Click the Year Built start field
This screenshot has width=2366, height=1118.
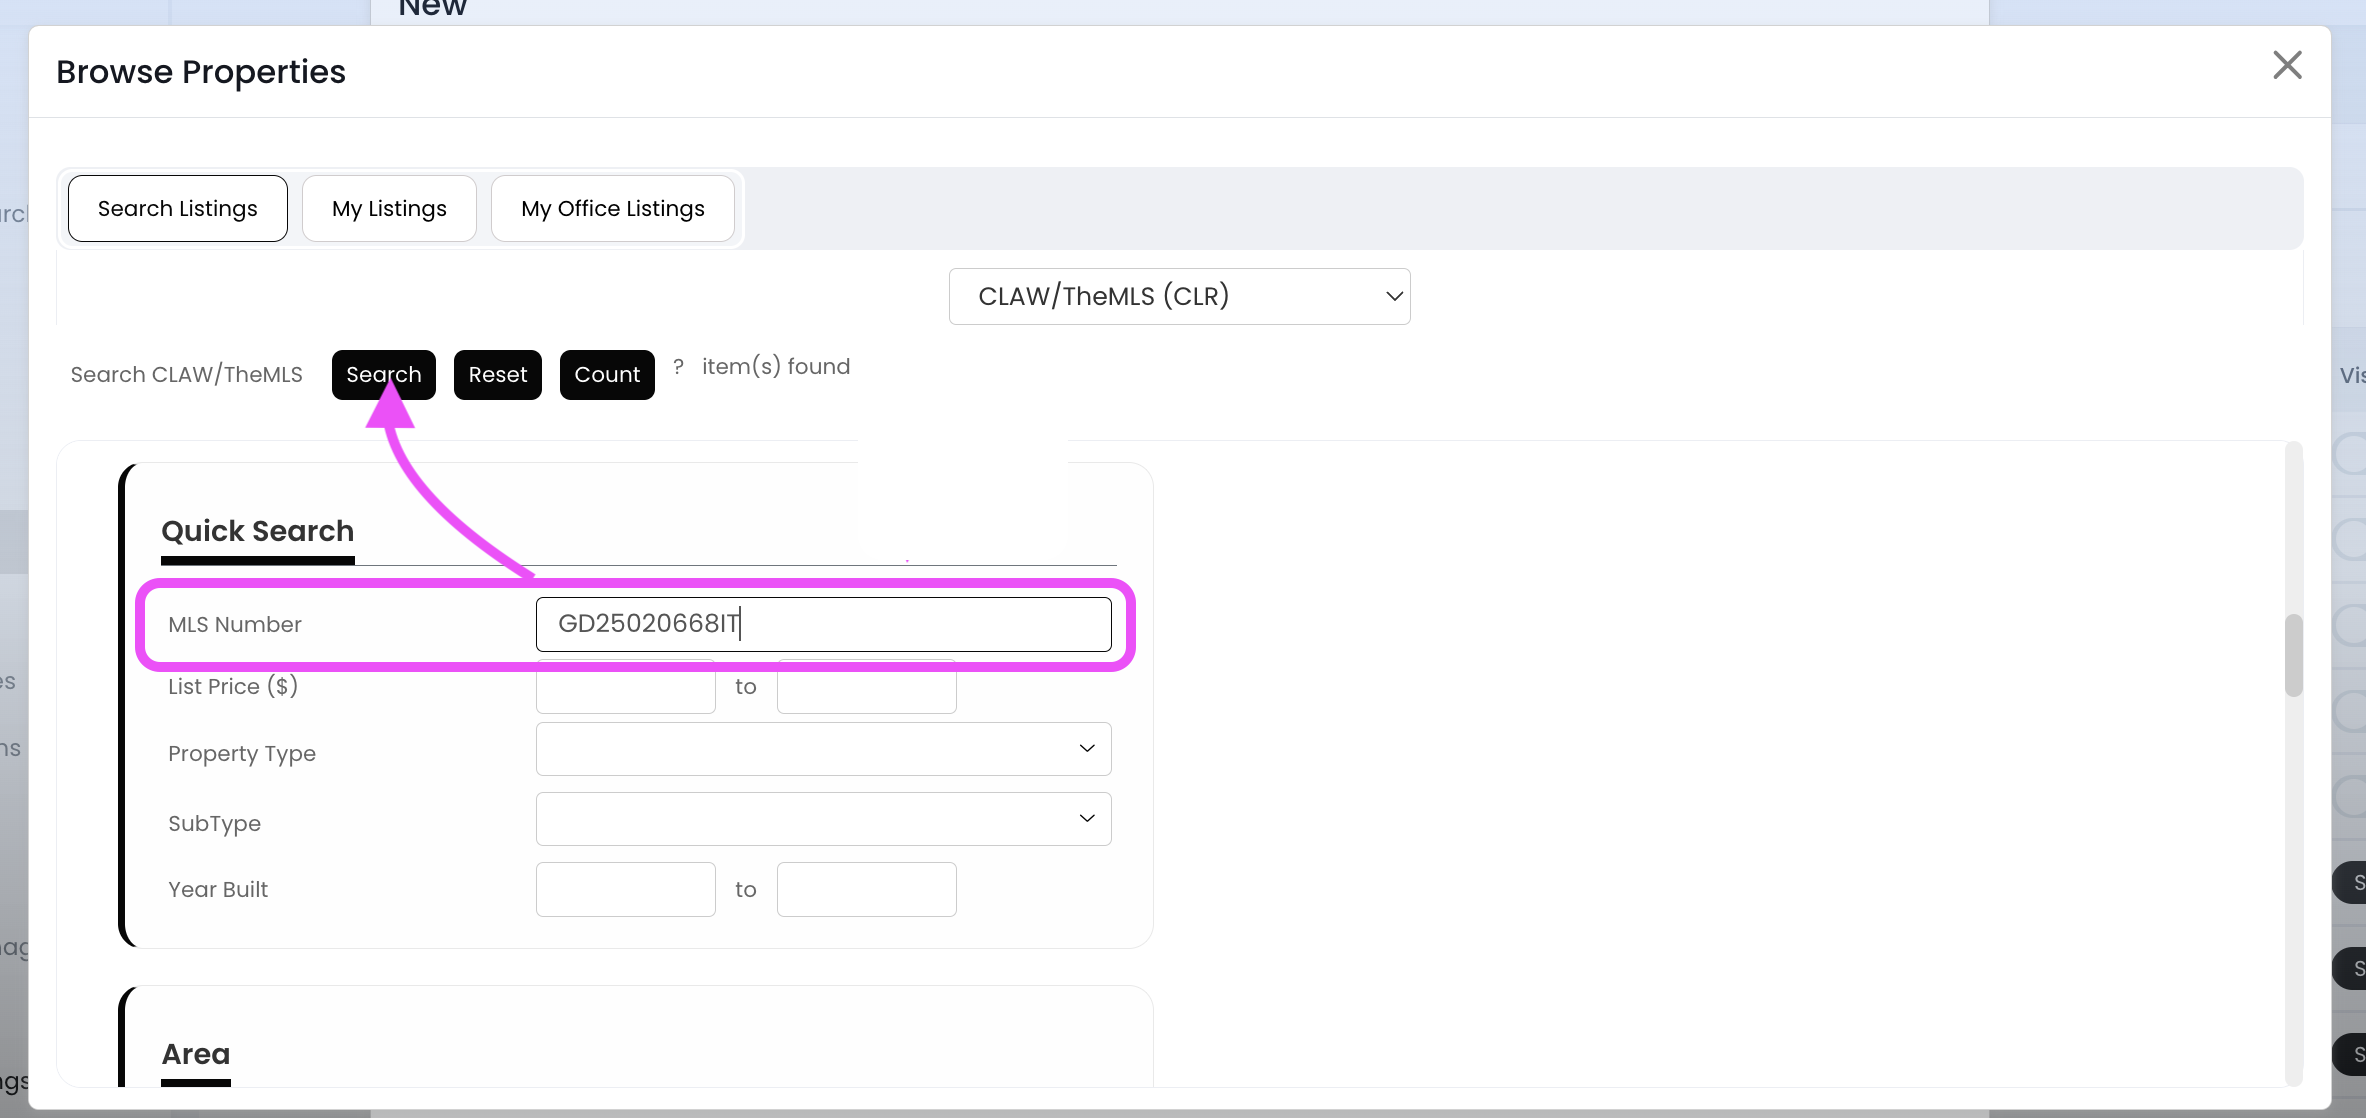(625, 889)
